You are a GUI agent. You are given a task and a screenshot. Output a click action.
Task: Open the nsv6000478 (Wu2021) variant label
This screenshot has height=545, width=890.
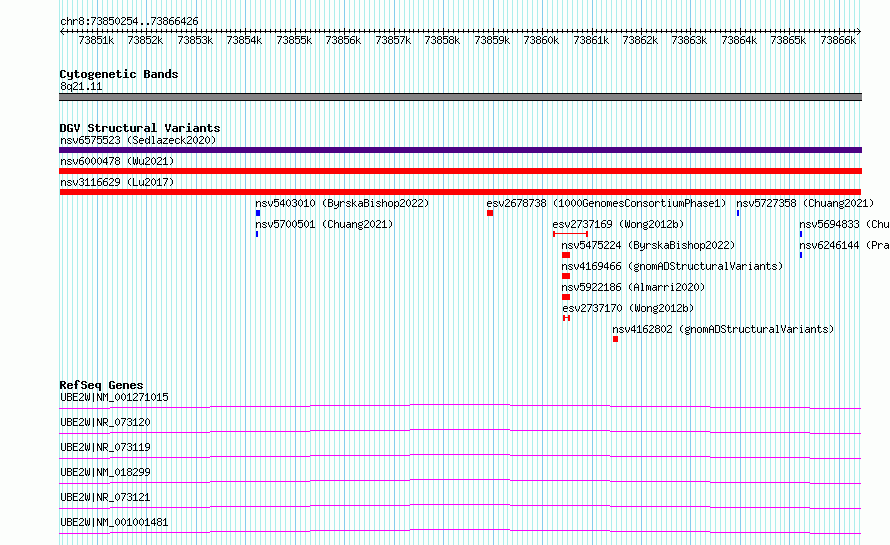tap(117, 161)
